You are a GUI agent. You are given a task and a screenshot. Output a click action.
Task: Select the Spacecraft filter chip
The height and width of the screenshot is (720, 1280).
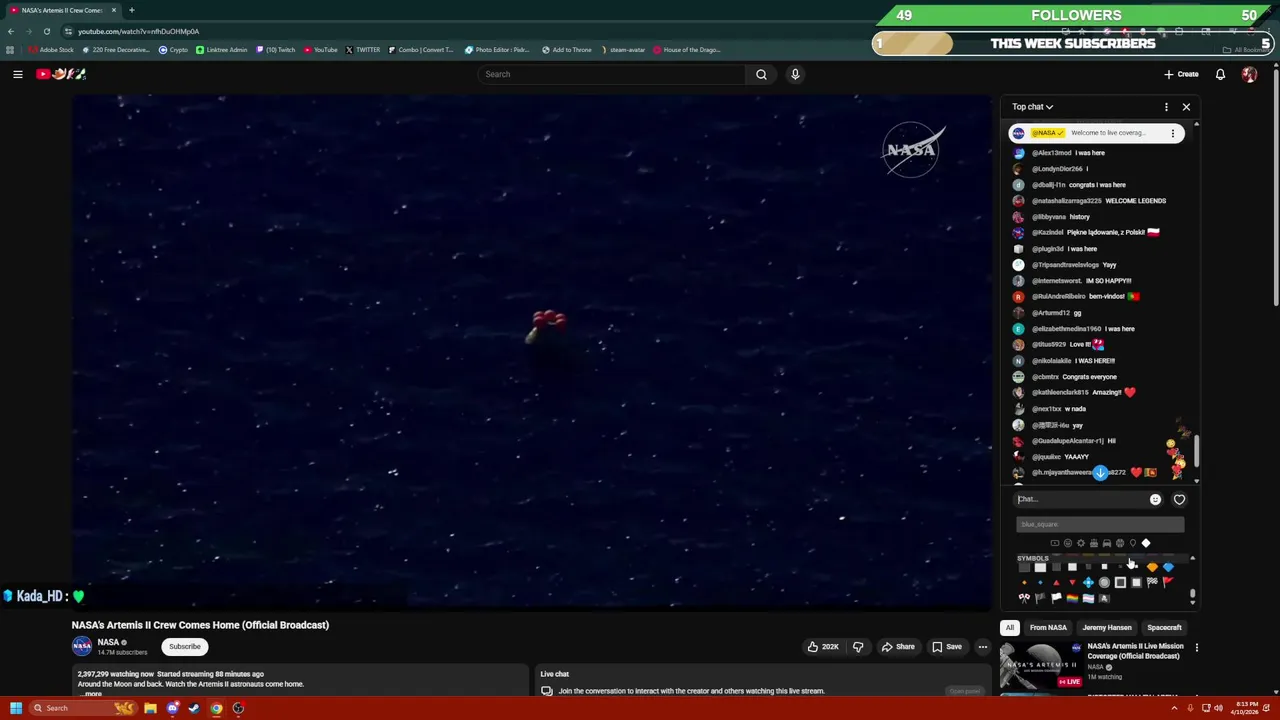click(x=1164, y=628)
